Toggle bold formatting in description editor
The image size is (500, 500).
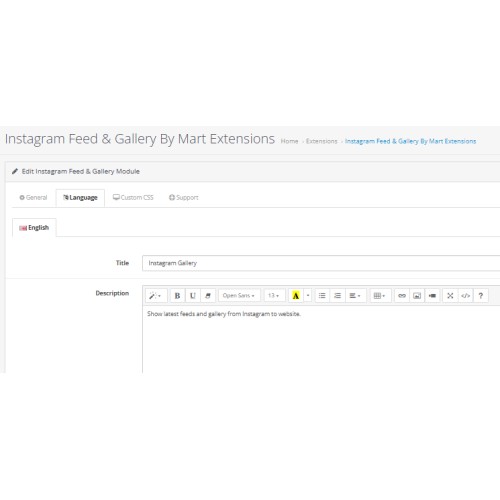point(177,296)
